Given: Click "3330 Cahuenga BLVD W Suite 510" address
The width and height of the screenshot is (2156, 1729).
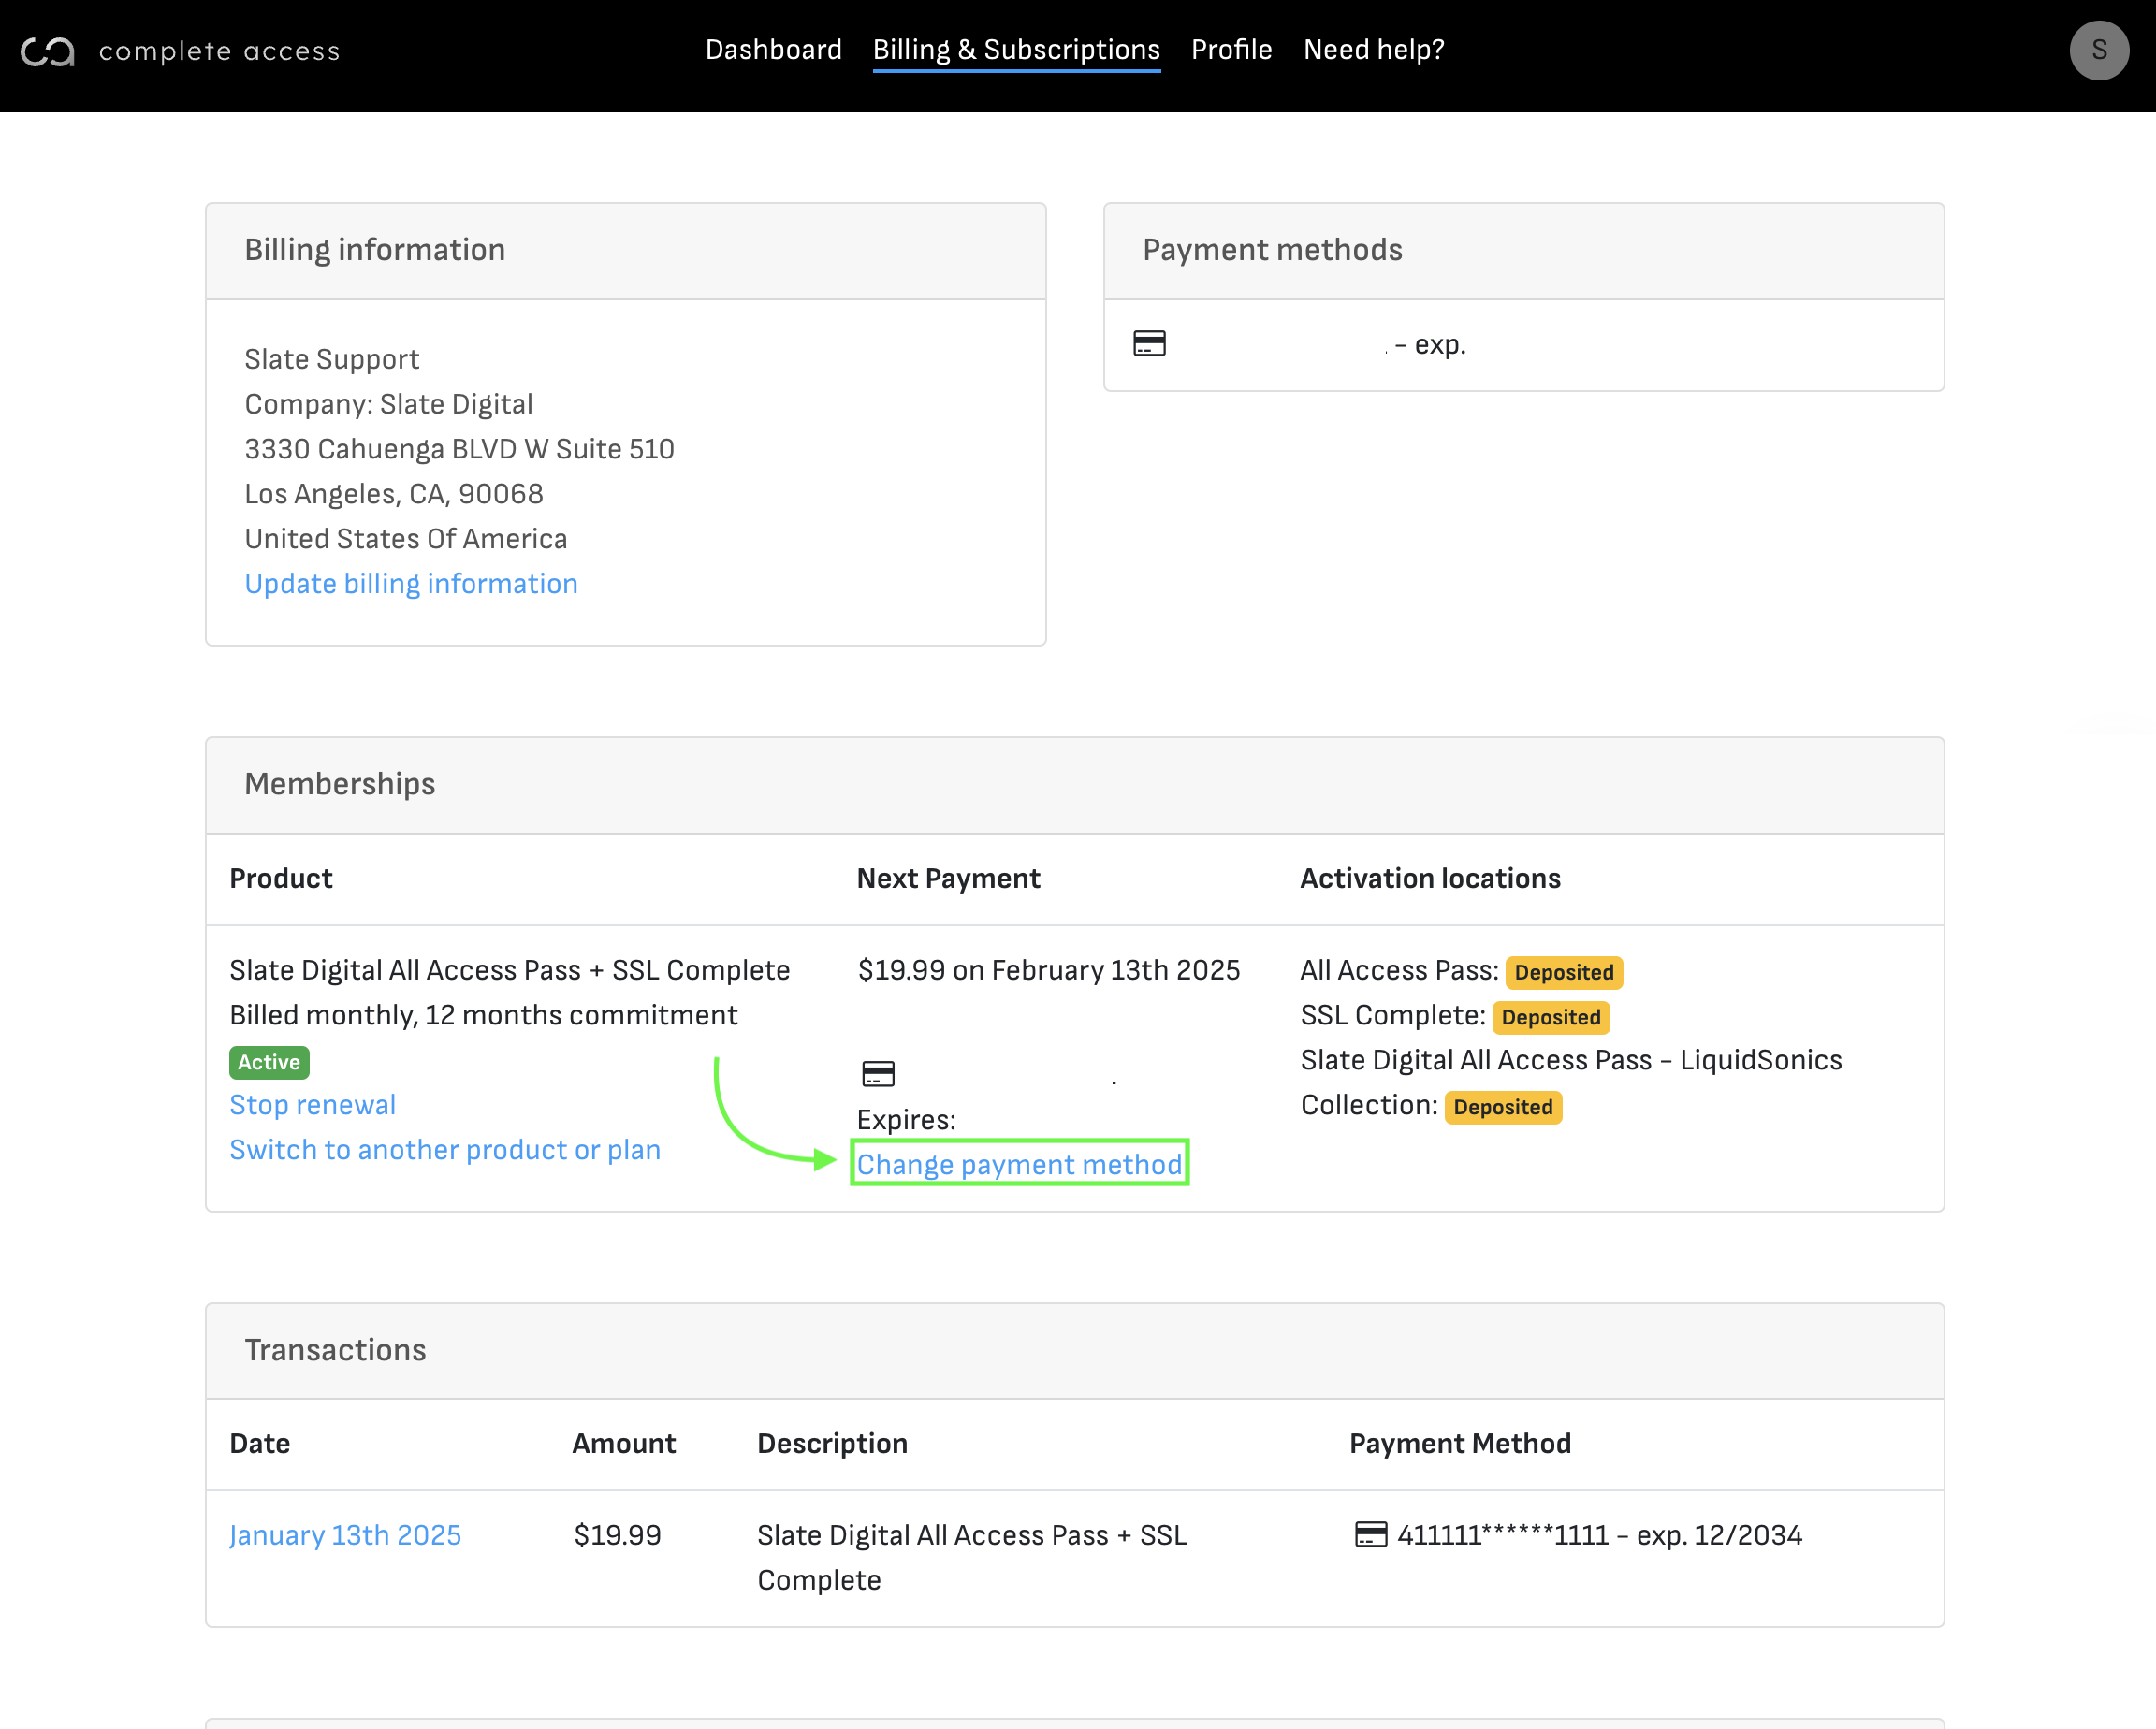Looking at the screenshot, I should tap(460, 449).
